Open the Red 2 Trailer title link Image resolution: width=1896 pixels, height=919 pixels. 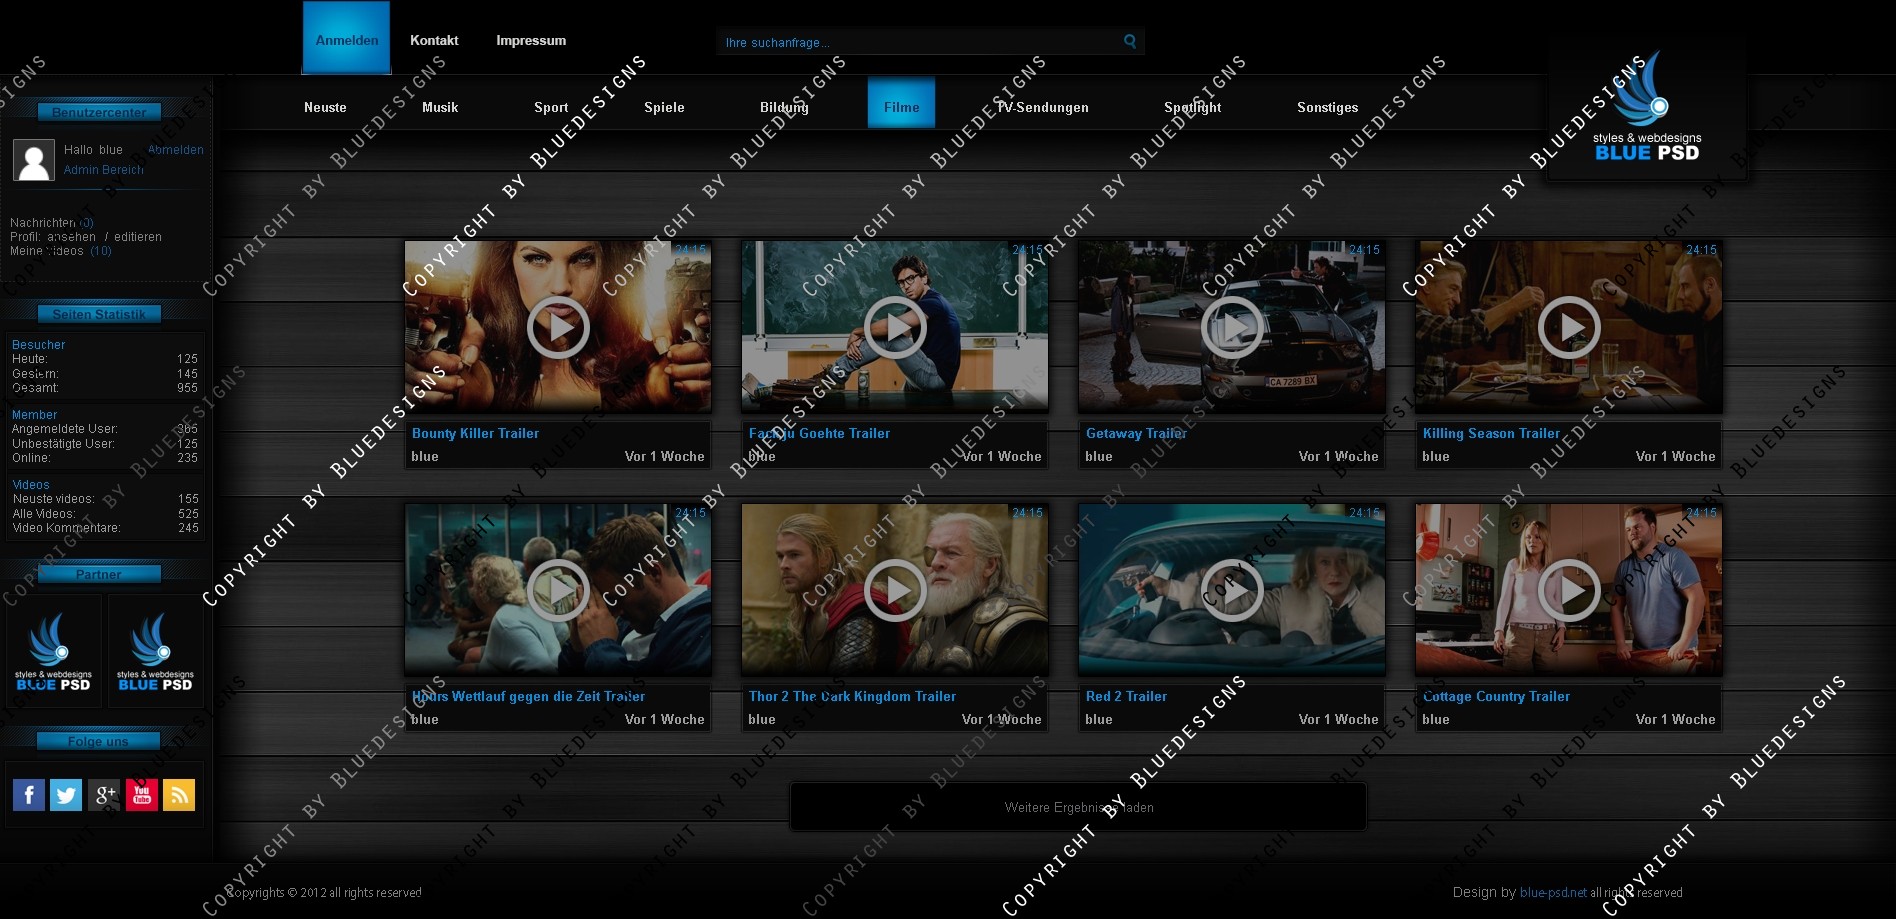point(1126,696)
